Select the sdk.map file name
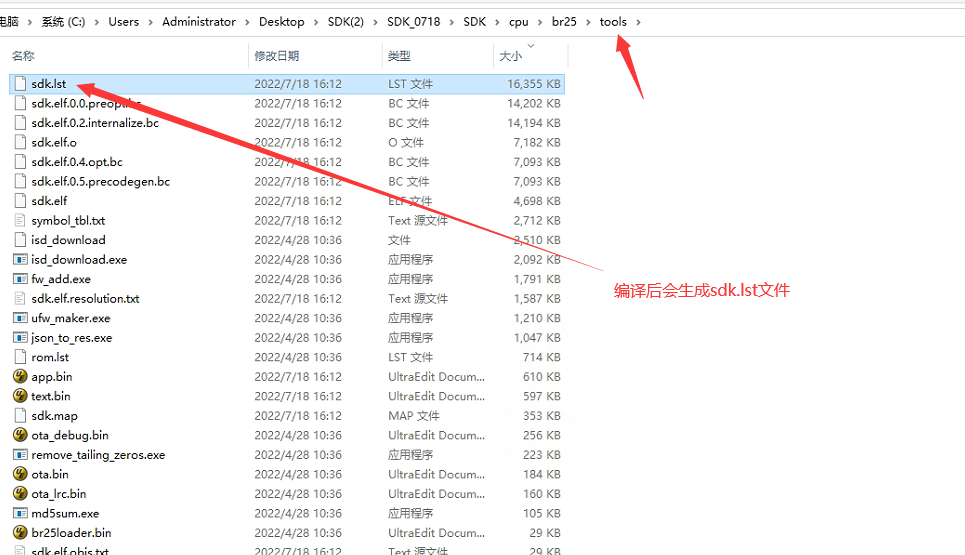The width and height of the screenshot is (965, 555). click(x=55, y=415)
